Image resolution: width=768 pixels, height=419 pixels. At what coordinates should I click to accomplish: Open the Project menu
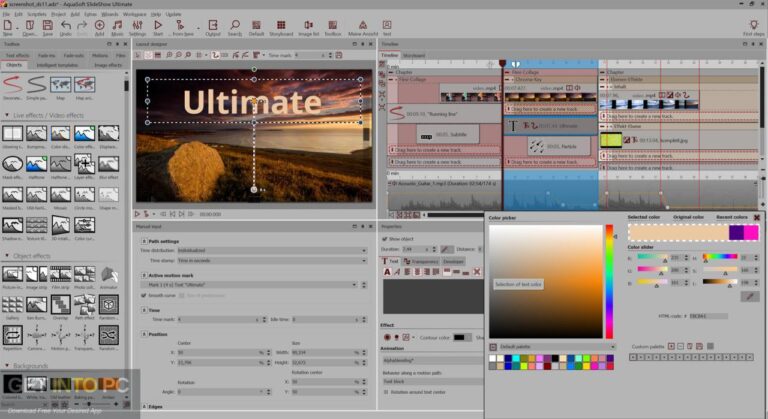point(58,14)
